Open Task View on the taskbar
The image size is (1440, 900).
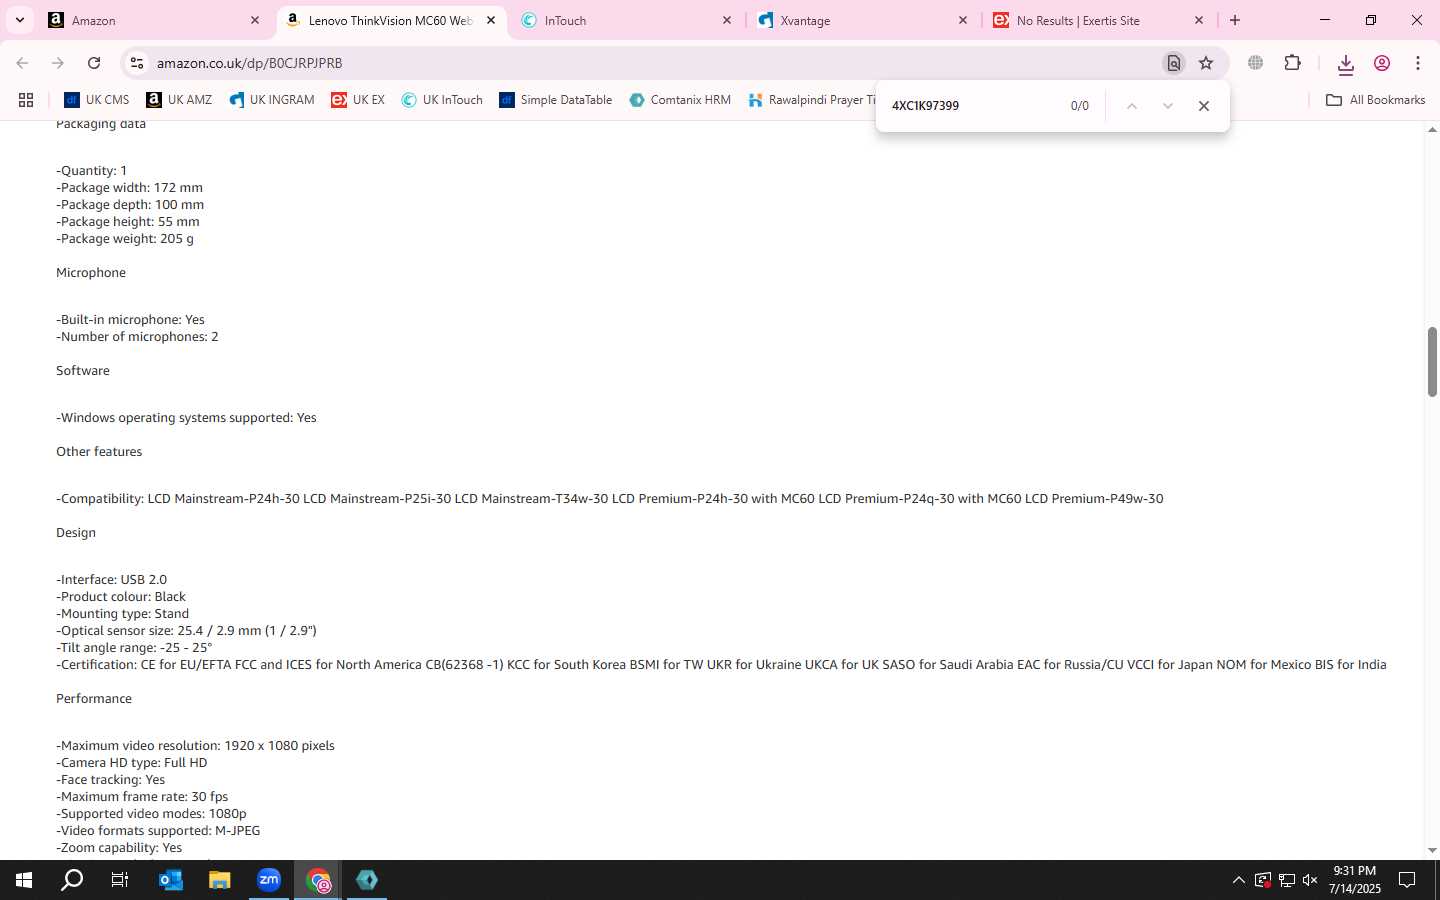pyautogui.click(x=120, y=880)
